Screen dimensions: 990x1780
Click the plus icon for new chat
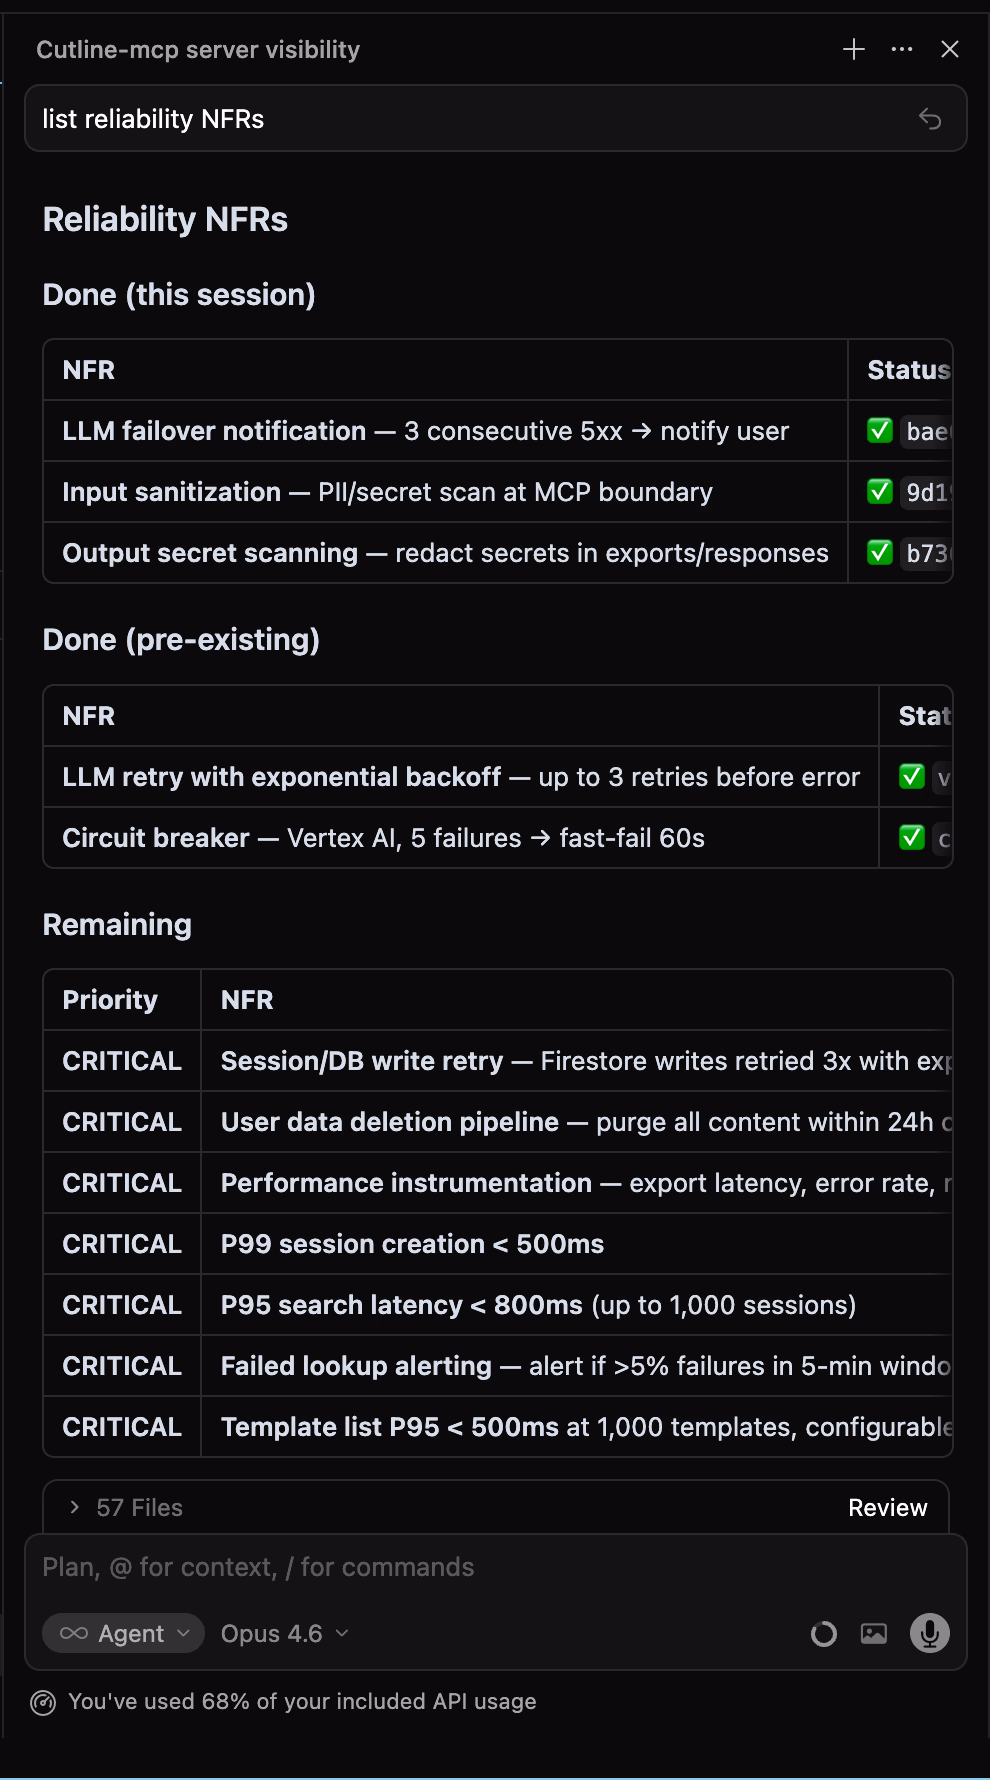click(853, 50)
